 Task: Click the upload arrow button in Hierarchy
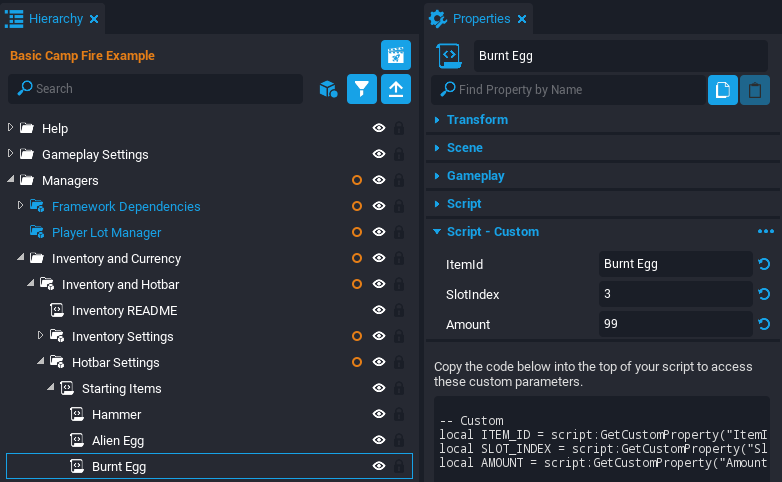(x=396, y=89)
